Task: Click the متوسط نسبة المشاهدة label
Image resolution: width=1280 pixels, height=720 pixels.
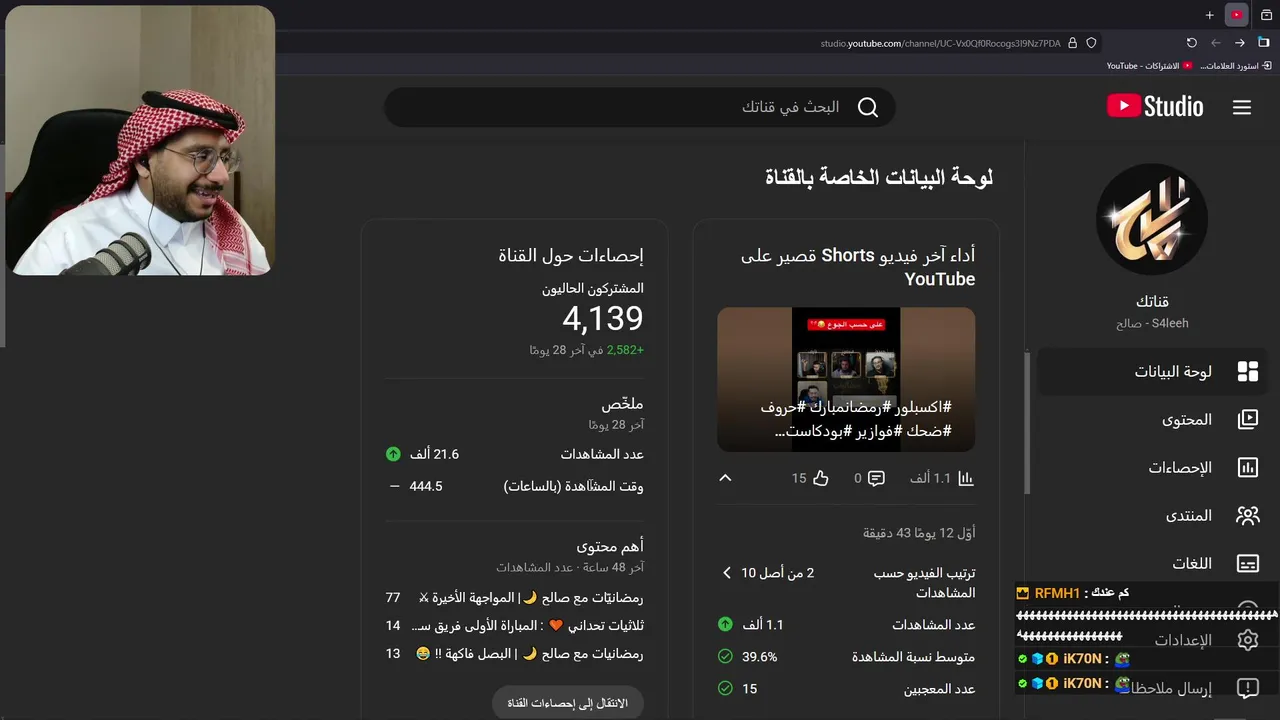Action: [x=913, y=657]
